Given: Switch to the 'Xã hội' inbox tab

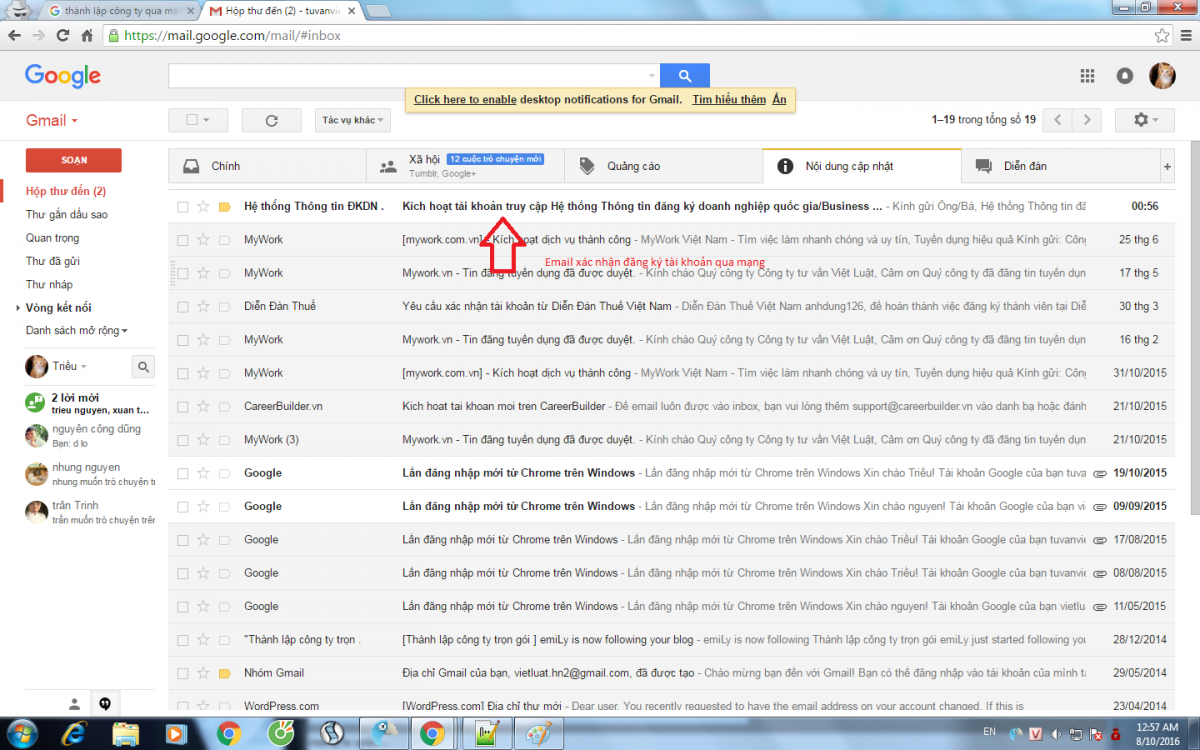Looking at the screenshot, I should click(x=465, y=166).
